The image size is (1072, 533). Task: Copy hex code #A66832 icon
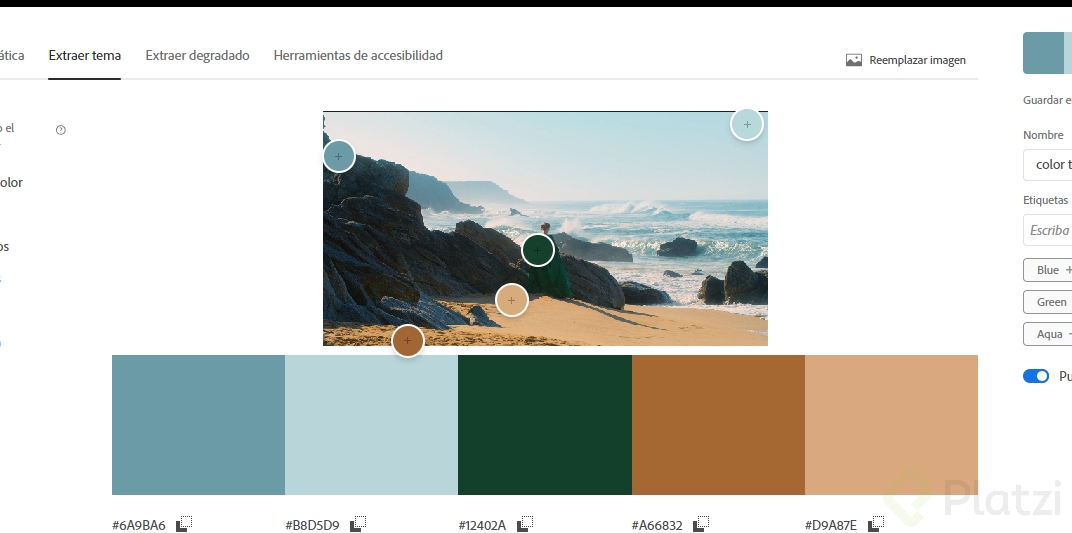pyautogui.click(x=702, y=524)
